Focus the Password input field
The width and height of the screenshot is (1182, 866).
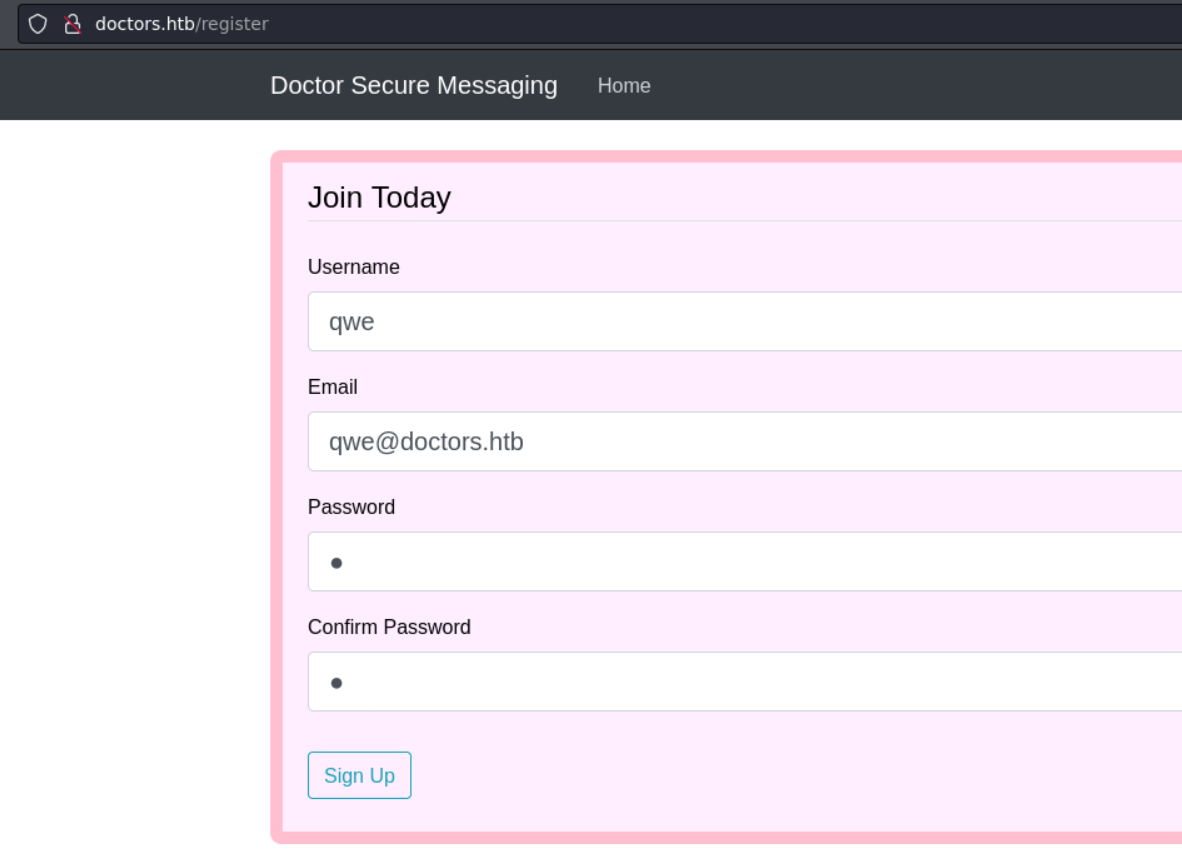click(x=745, y=562)
